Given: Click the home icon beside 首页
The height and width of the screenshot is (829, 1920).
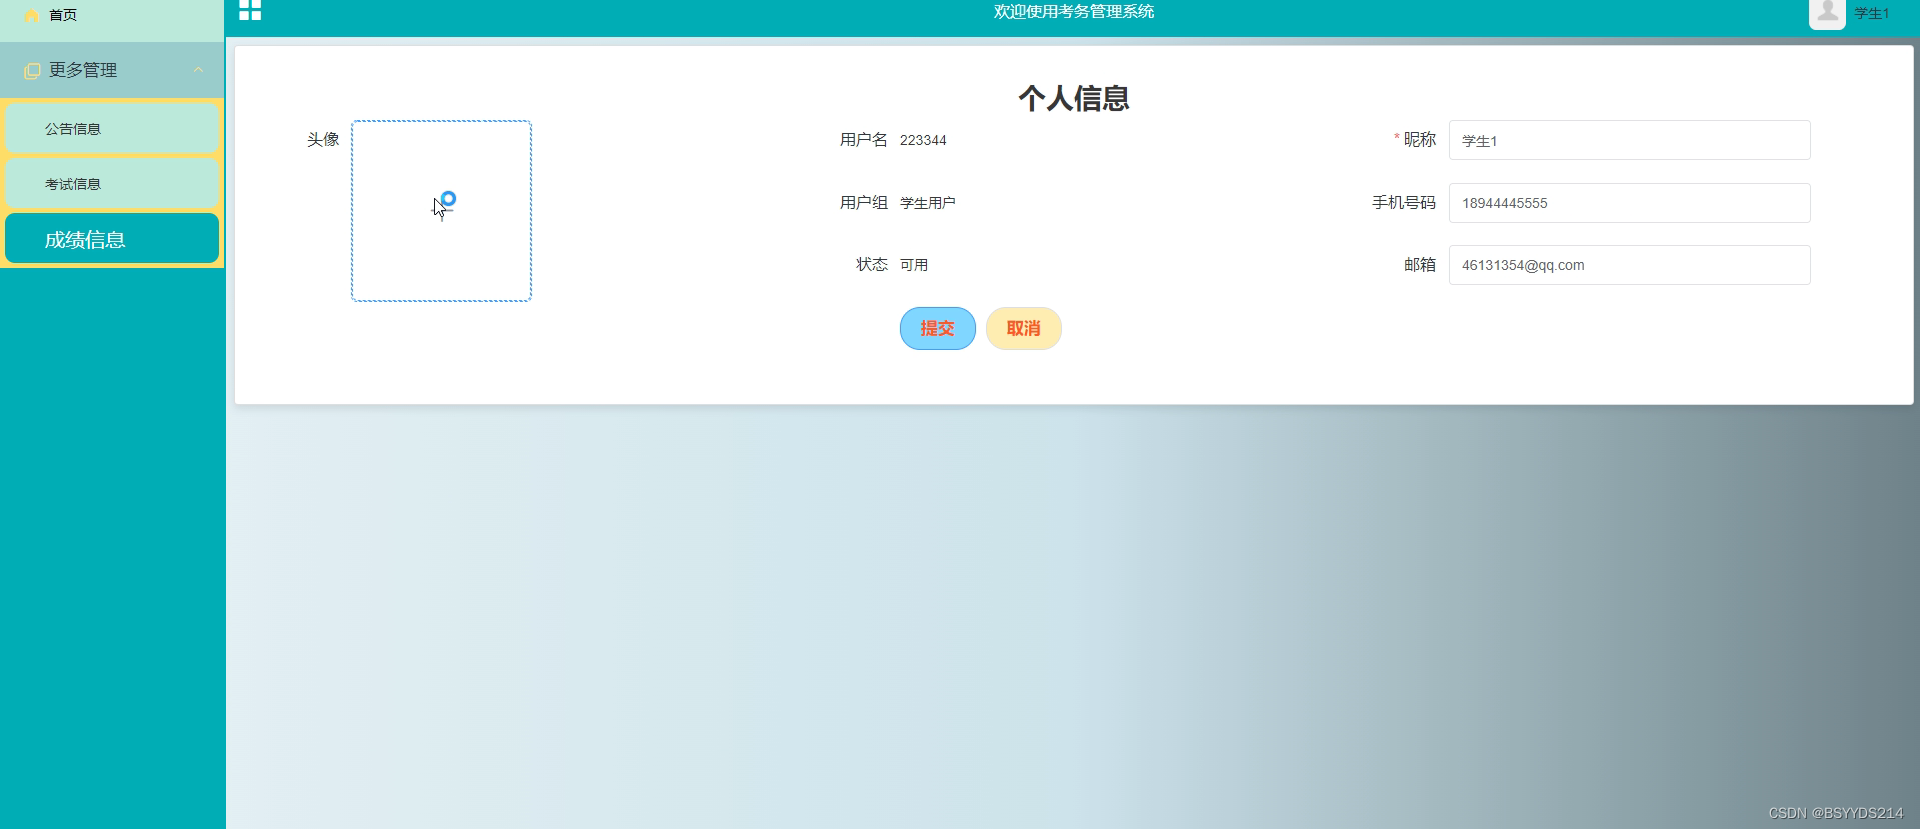Looking at the screenshot, I should (x=32, y=15).
